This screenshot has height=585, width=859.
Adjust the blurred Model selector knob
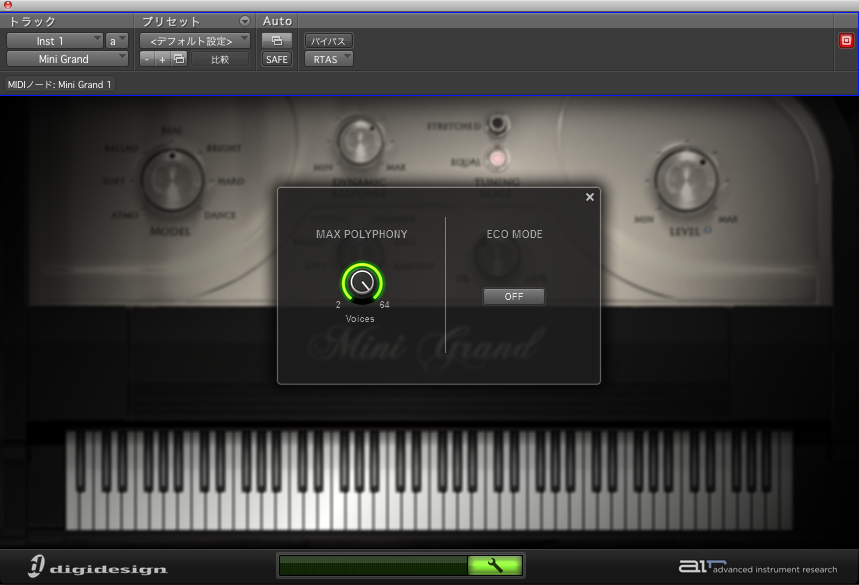(172, 180)
